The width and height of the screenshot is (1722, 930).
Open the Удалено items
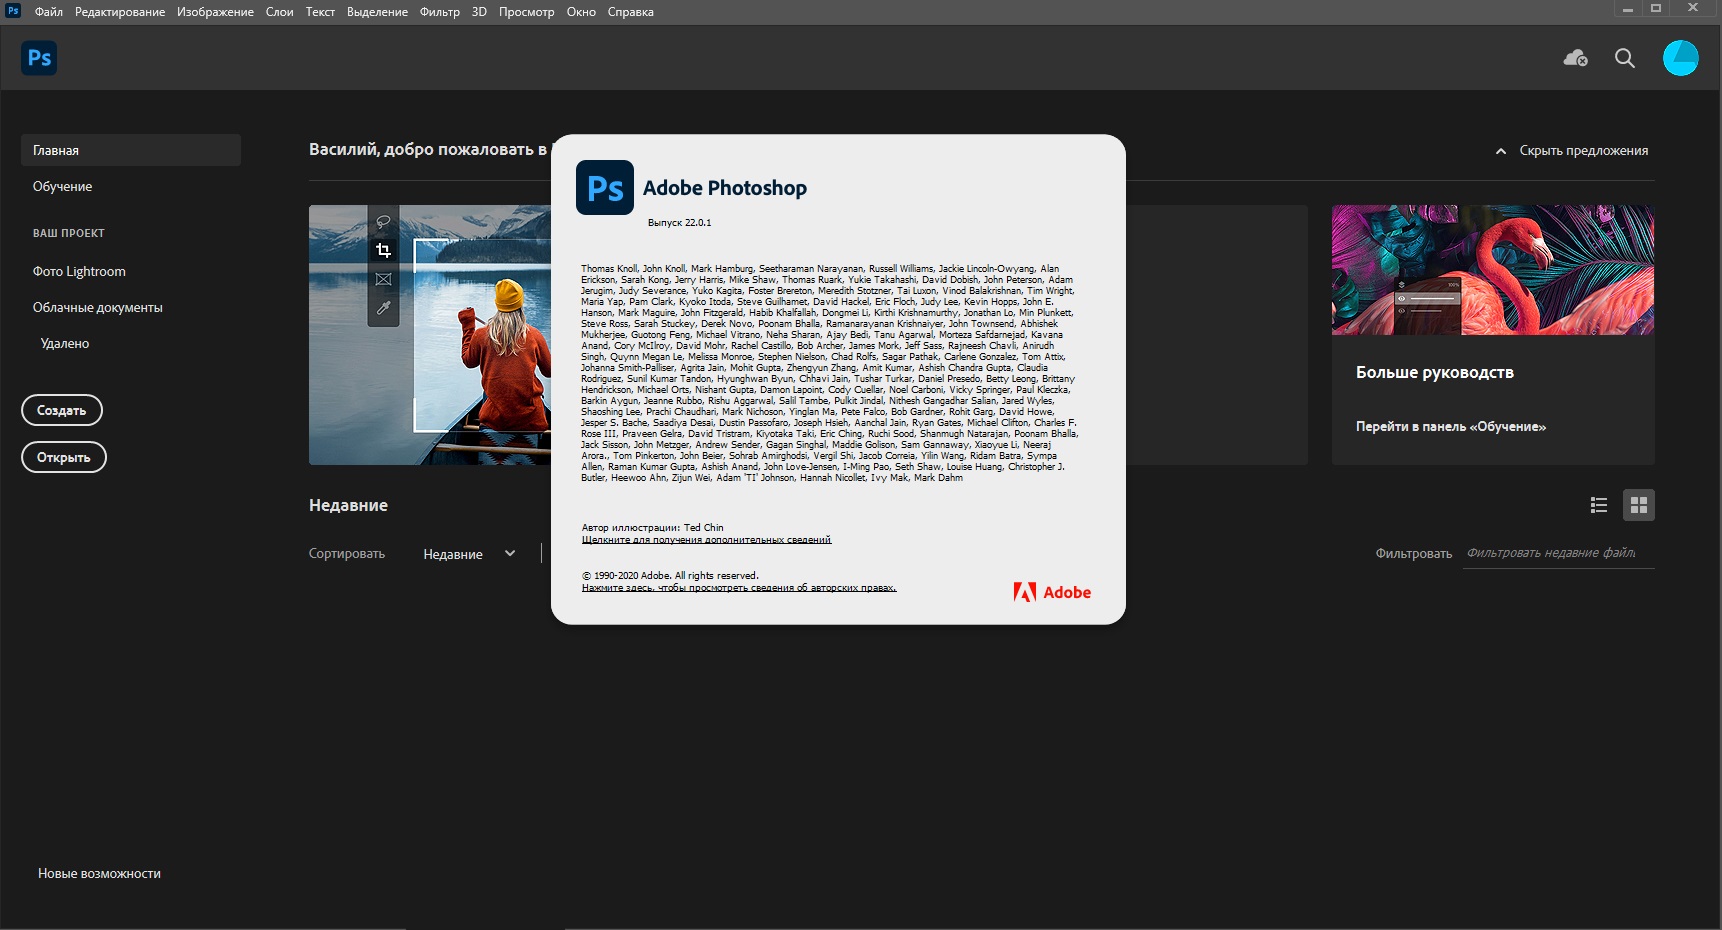pos(65,343)
